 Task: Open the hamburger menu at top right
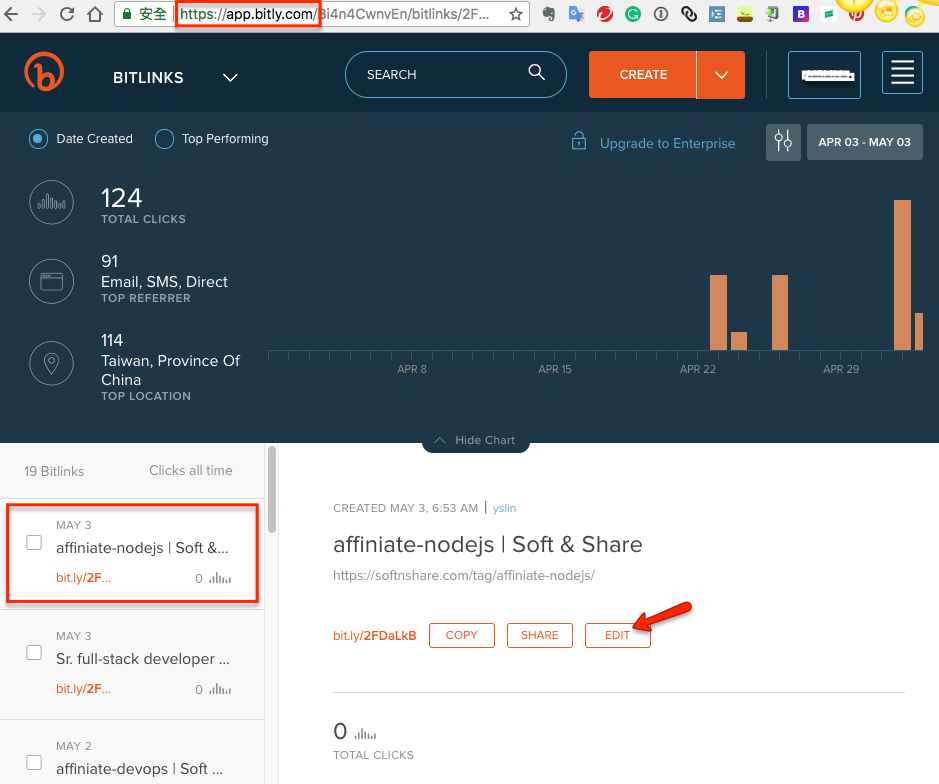[x=901, y=73]
